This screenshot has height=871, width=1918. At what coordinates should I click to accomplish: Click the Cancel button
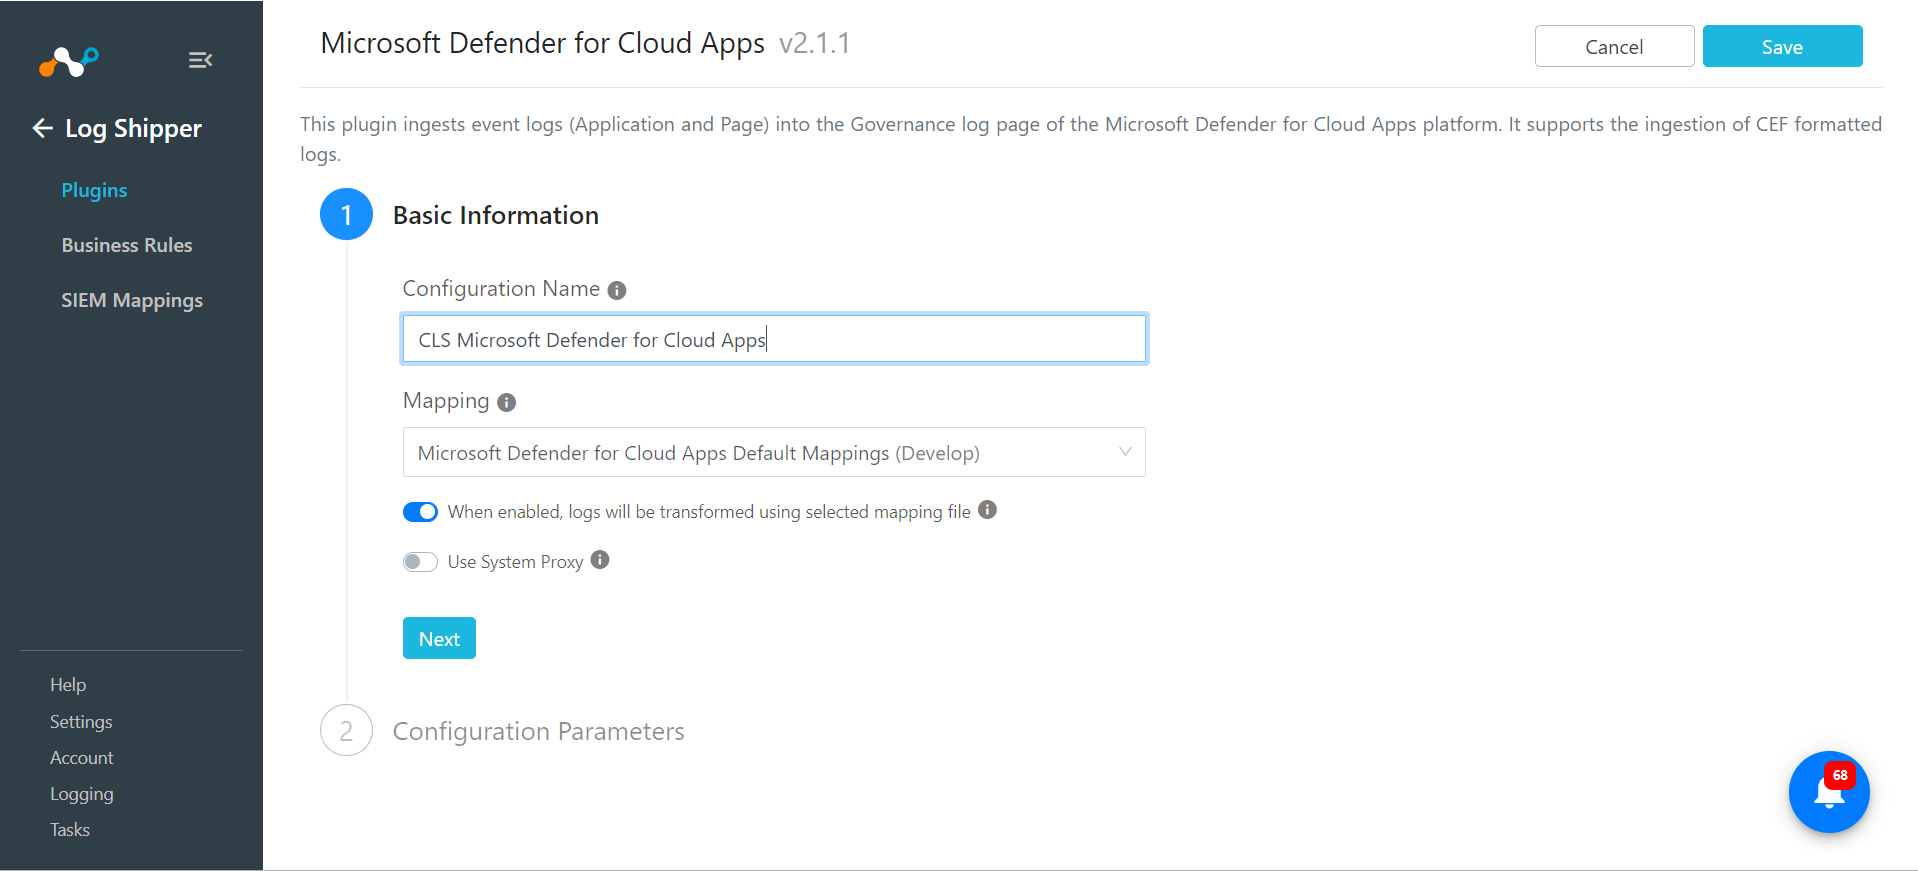click(x=1614, y=47)
